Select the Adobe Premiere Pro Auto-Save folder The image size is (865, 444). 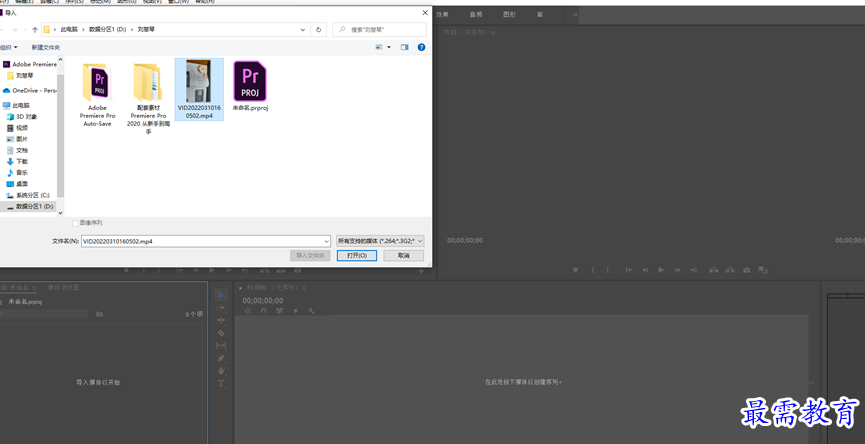[x=98, y=95]
